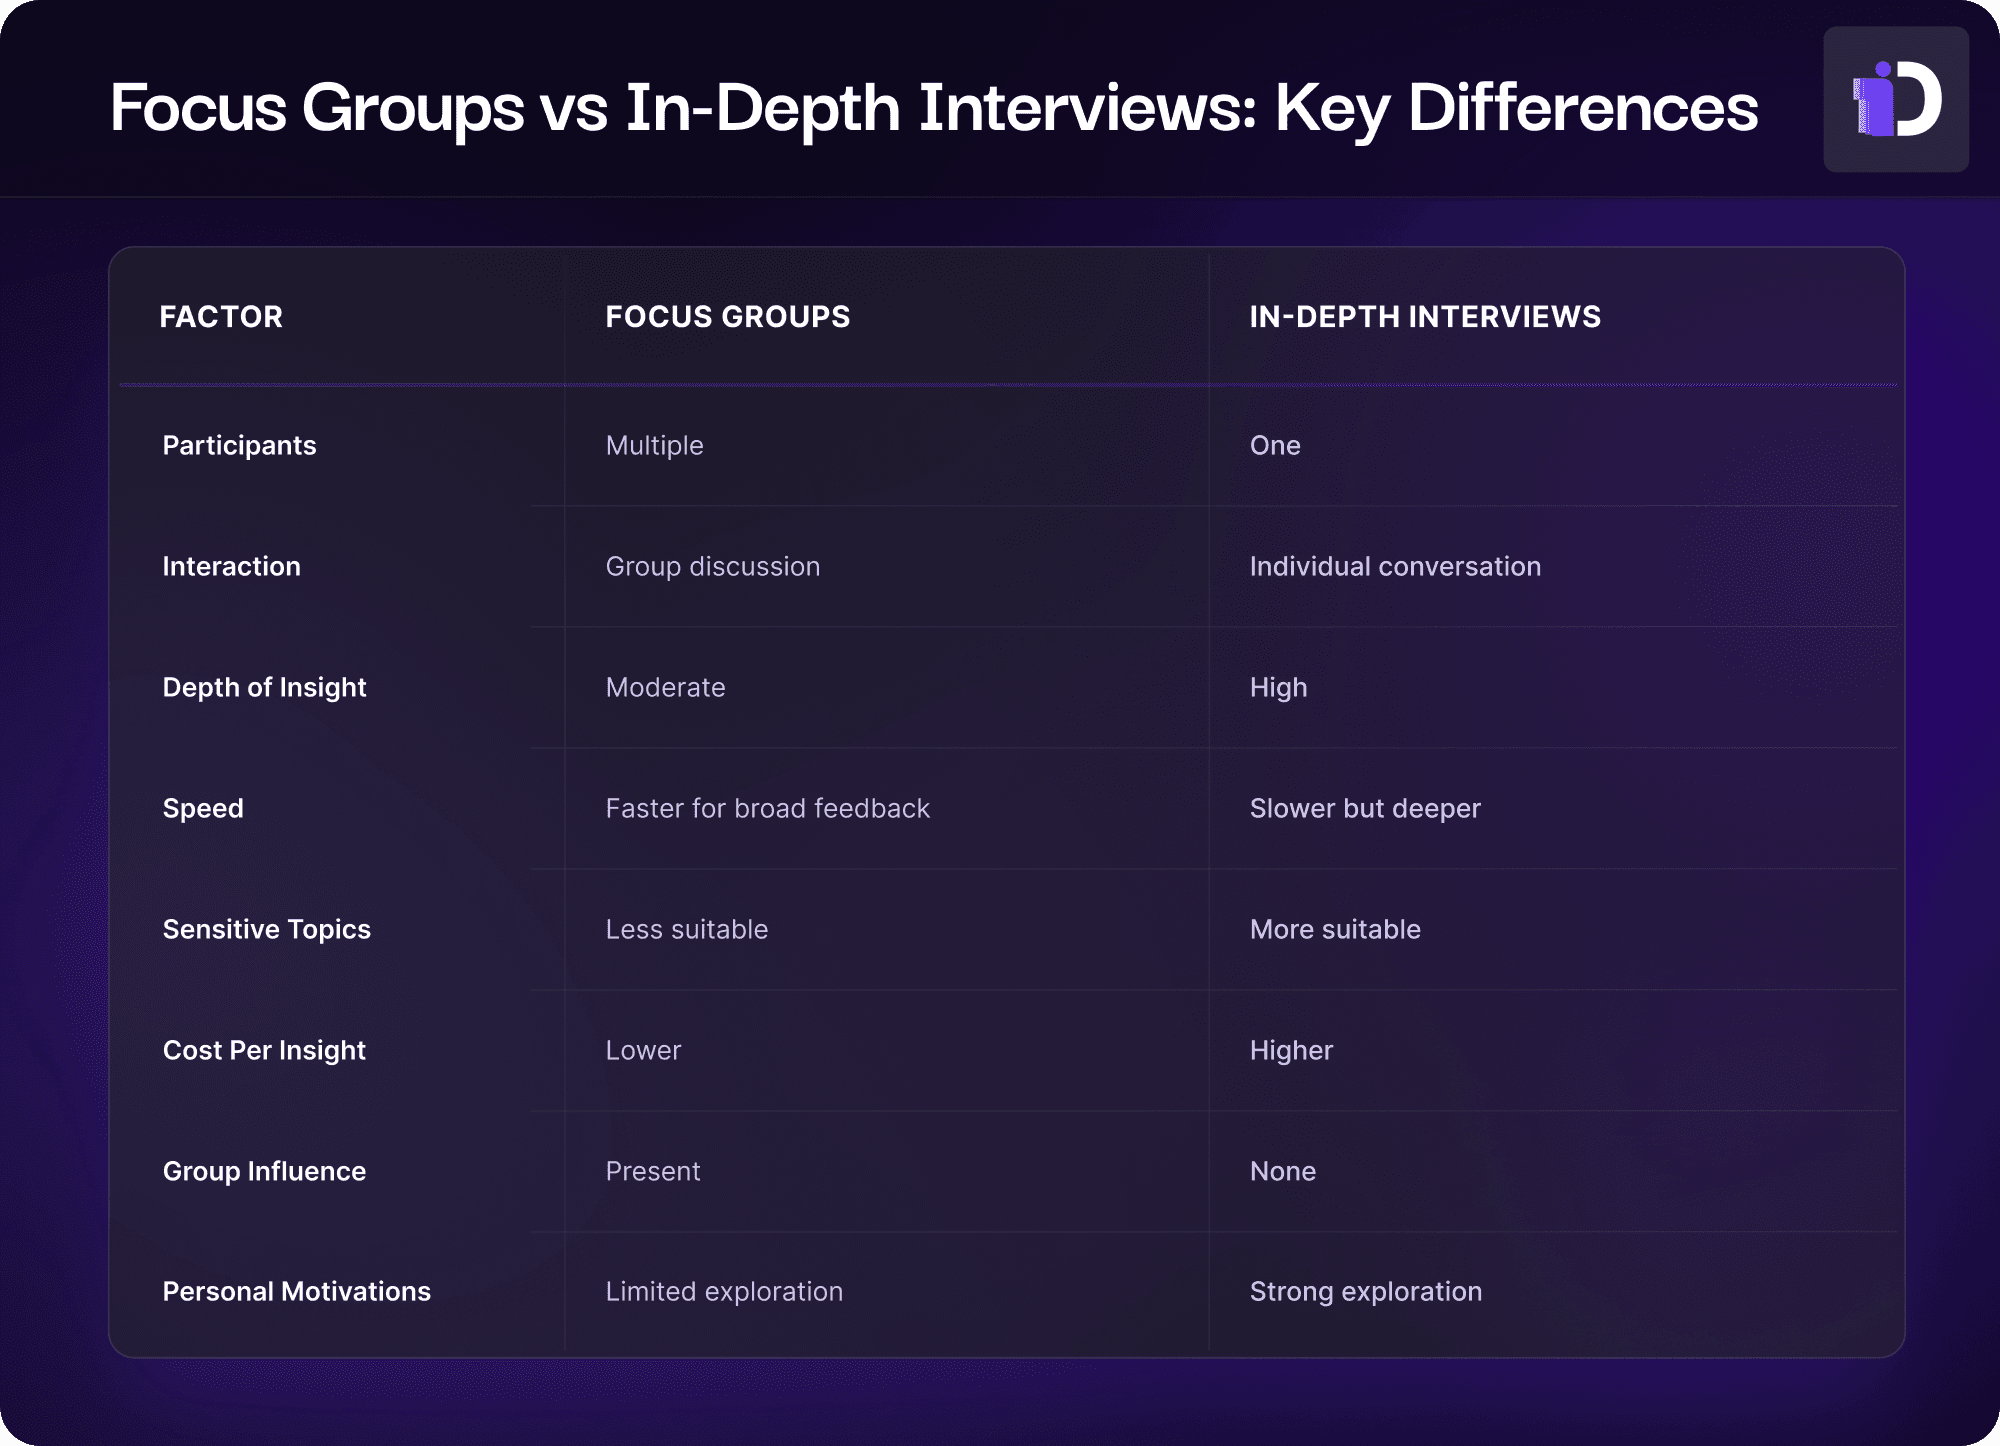Viewport: 2000px width, 1446px height.
Task: Click 'Faster for broad feedback' cell
Action: 767,809
